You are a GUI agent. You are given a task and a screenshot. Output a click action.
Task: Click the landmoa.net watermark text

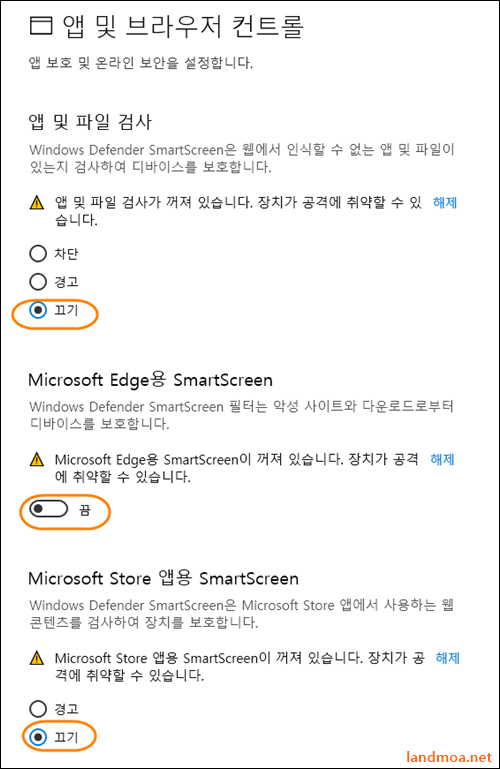449,757
